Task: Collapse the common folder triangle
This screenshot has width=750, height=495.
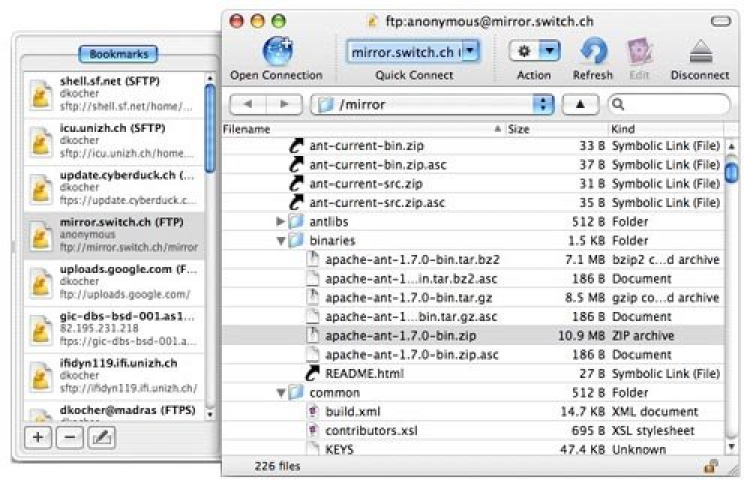Action: [281, 393]
